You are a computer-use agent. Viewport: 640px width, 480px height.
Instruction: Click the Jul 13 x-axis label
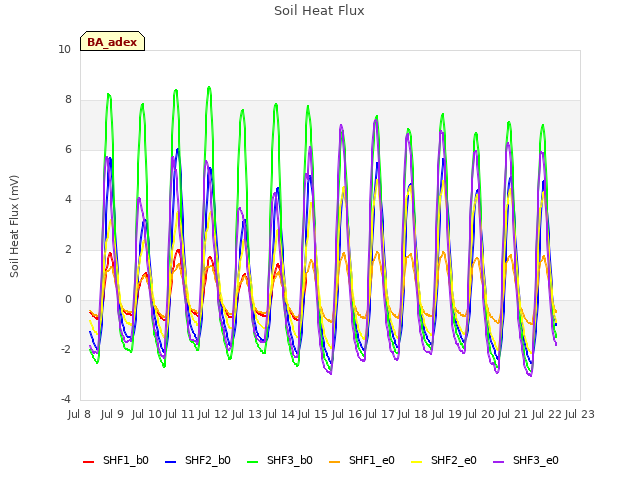point(247,414)
